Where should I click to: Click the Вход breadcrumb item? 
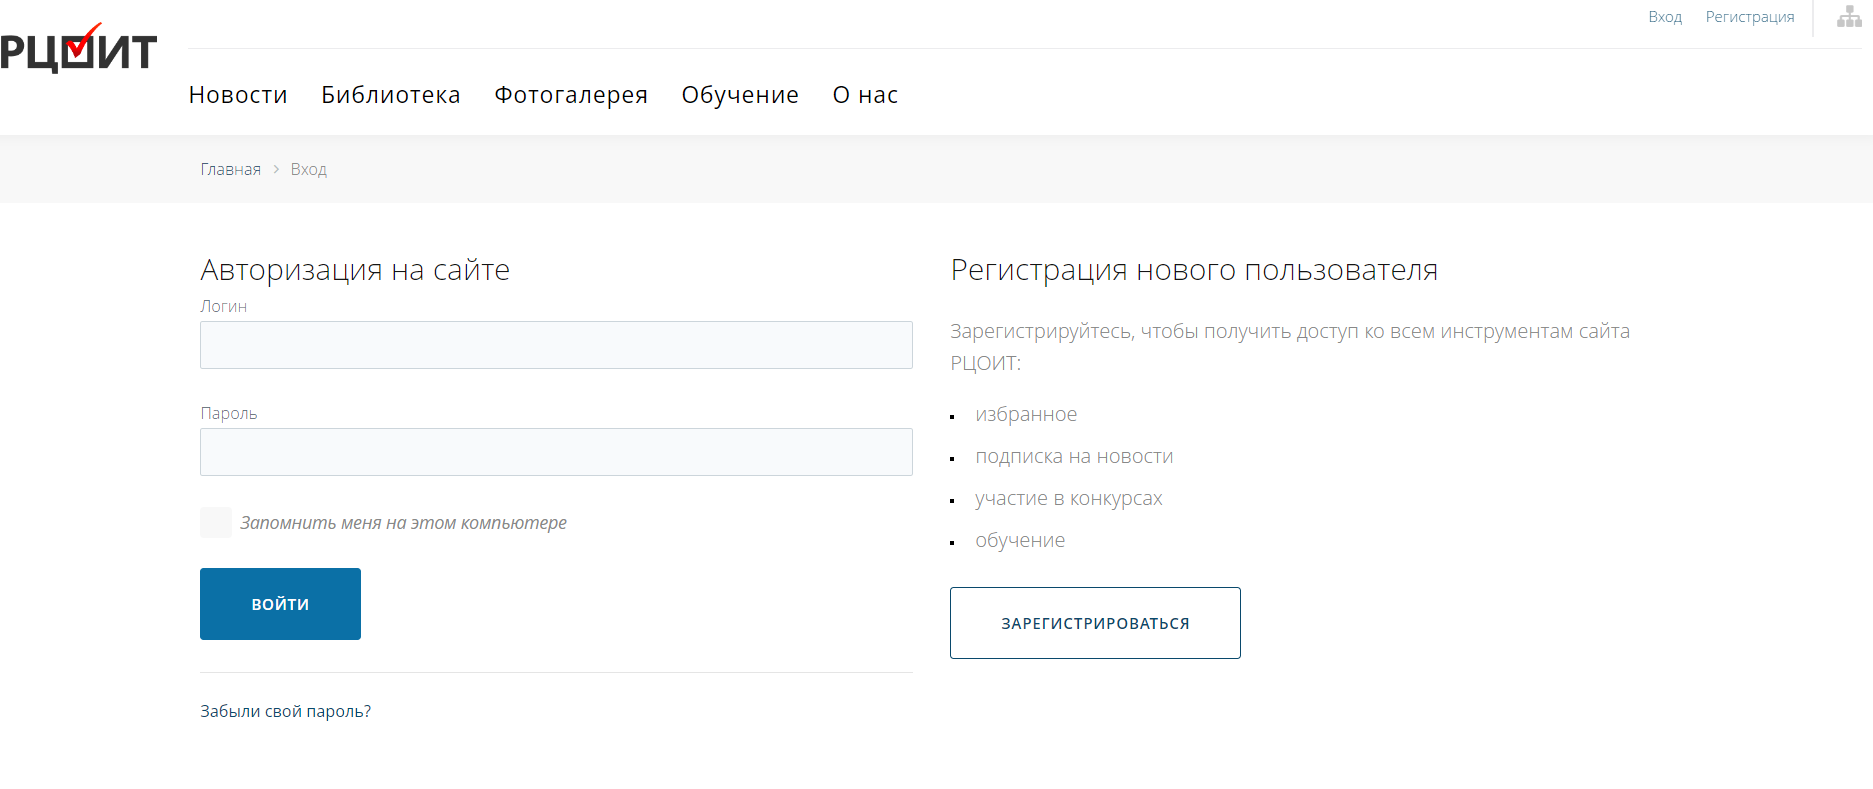click(309, 170)
